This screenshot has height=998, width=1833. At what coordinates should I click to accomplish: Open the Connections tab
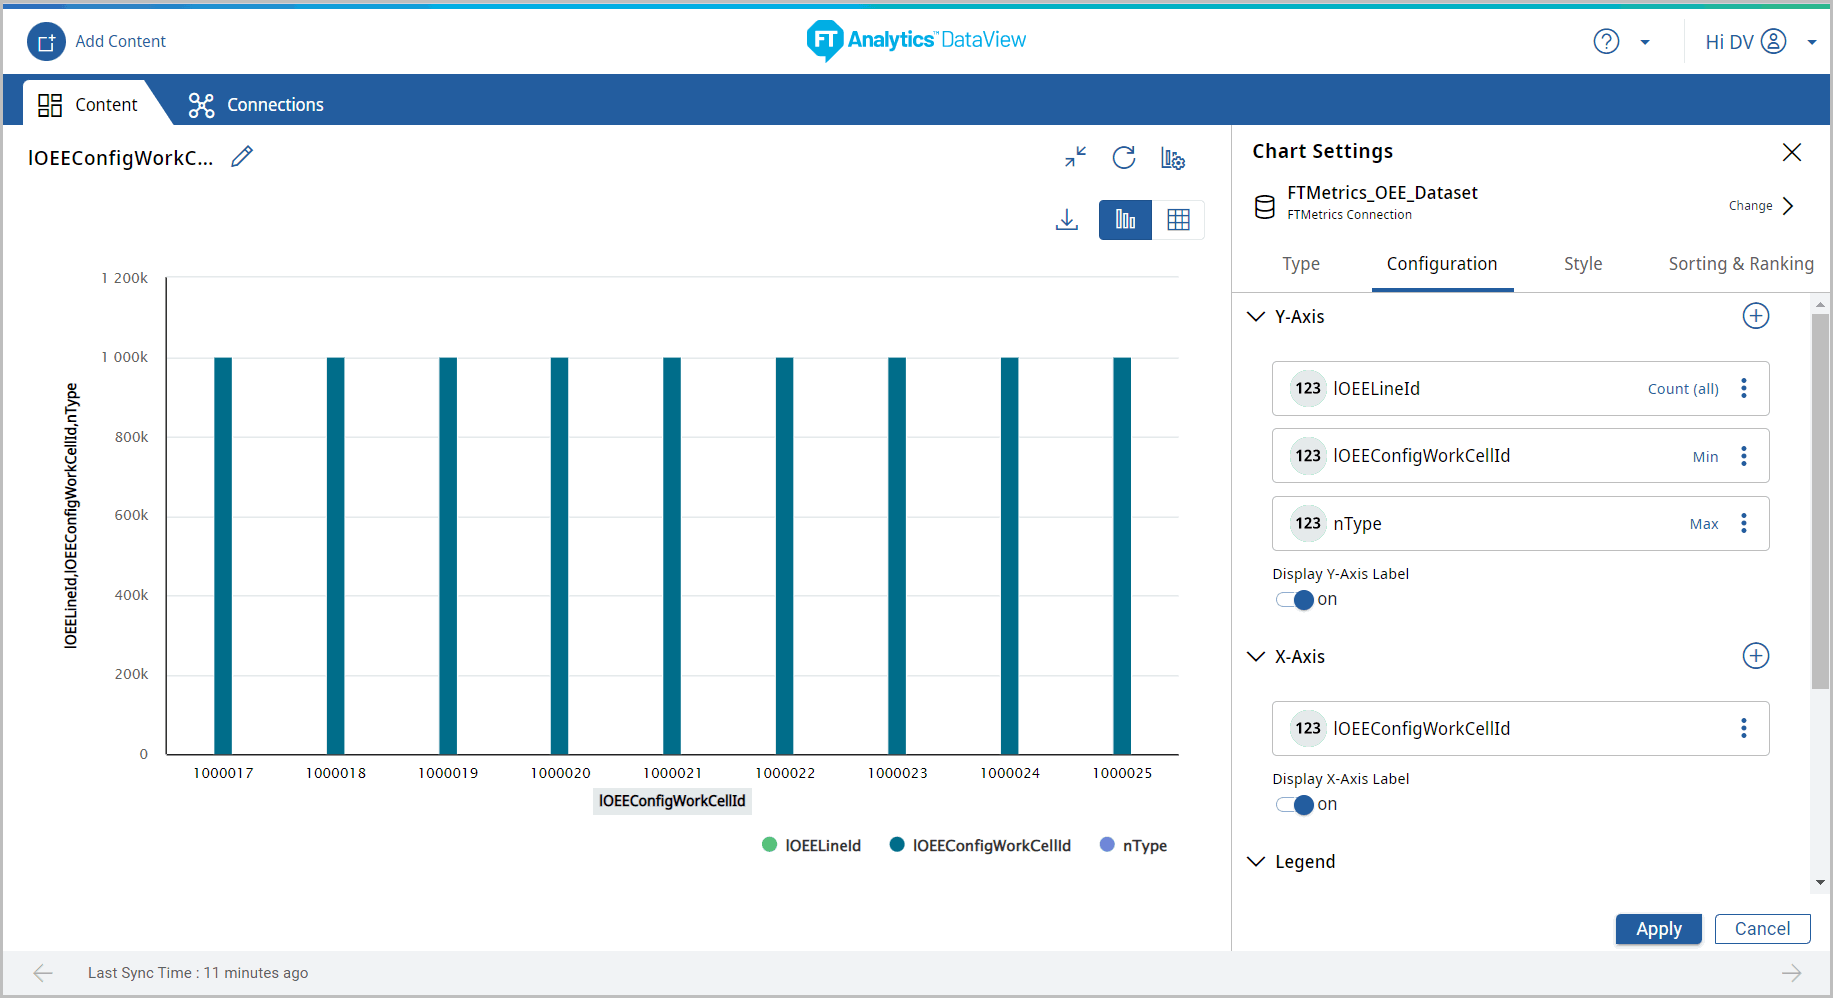(x=256, y=105)
